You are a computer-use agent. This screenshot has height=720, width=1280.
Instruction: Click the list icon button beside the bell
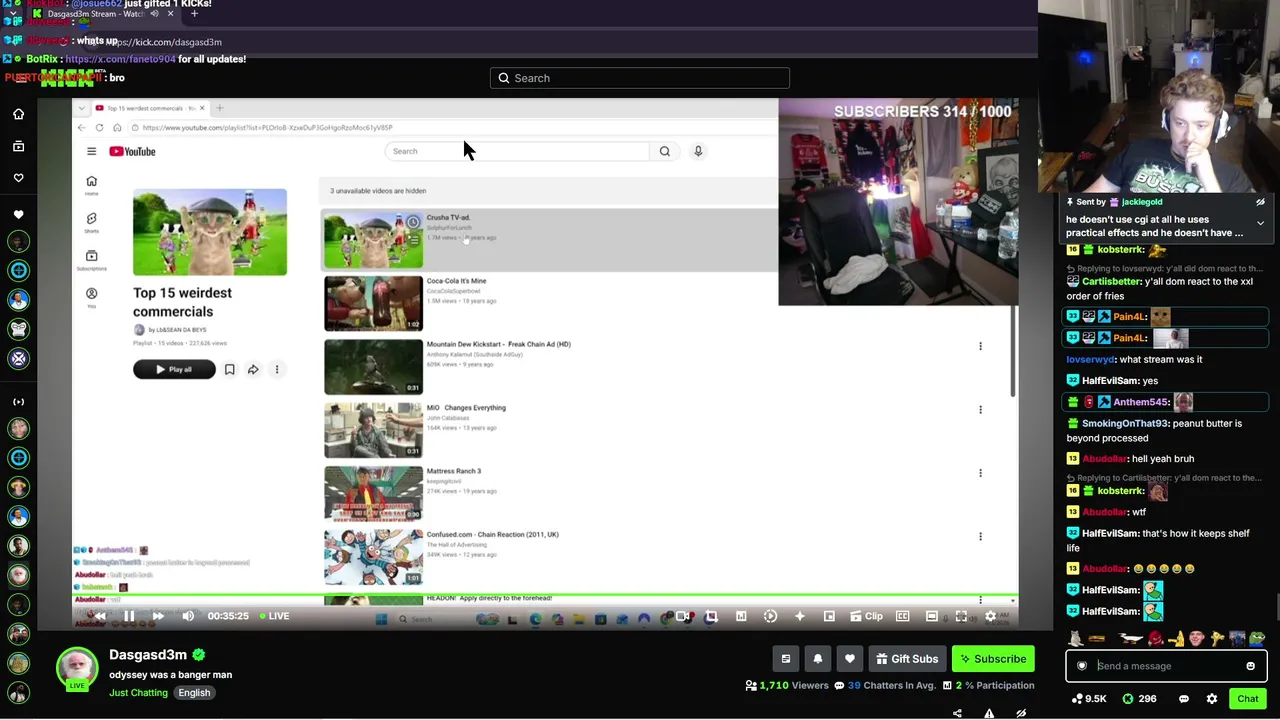(x=786, y=659)
